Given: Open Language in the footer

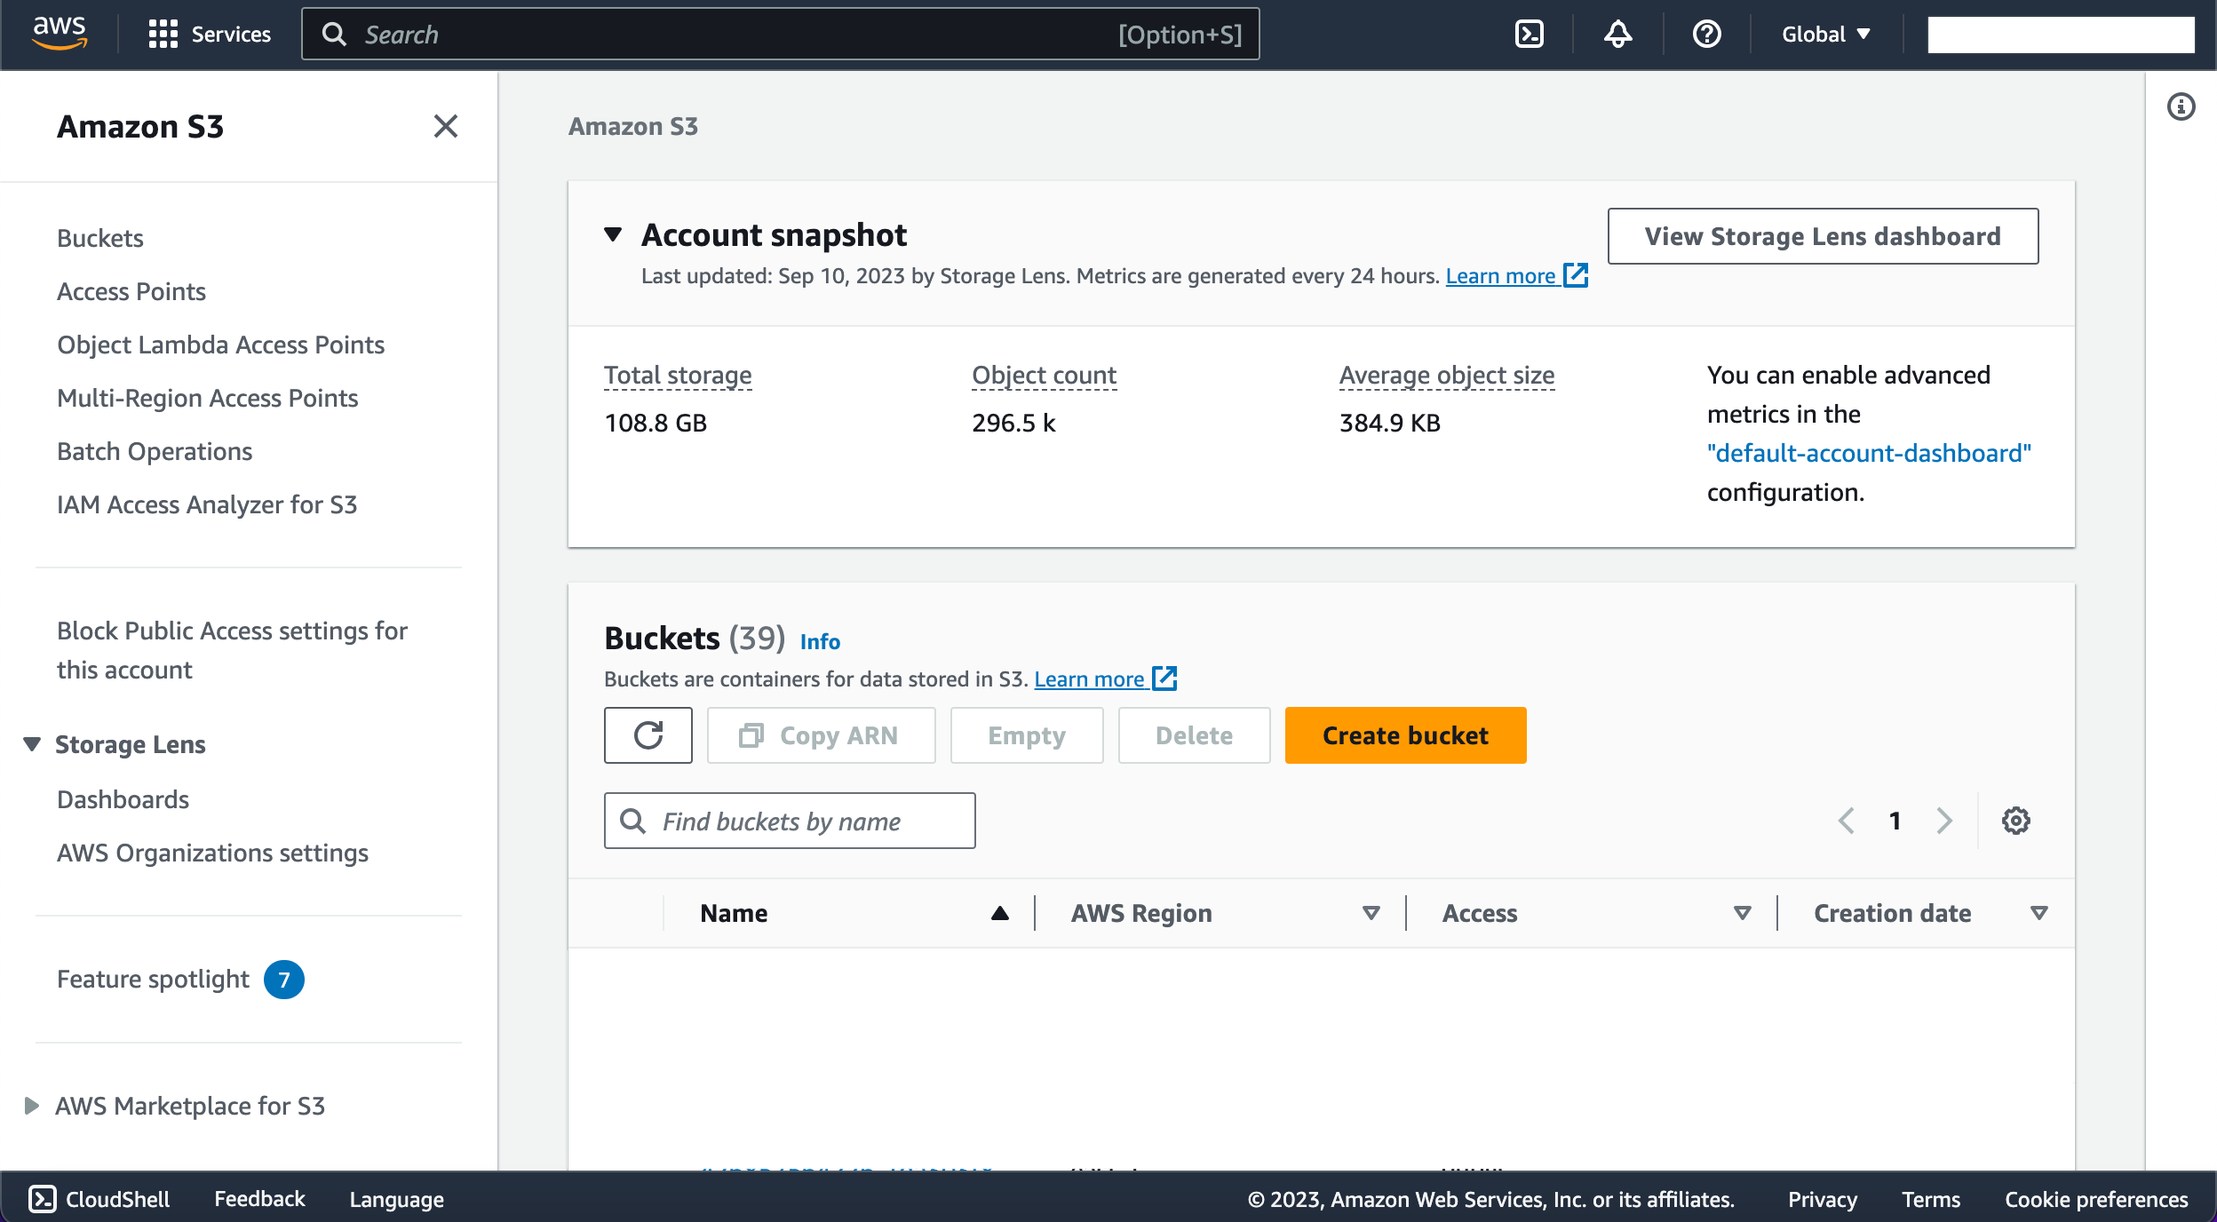Looking at the screenshot, I should click(x=396, y=1198).
